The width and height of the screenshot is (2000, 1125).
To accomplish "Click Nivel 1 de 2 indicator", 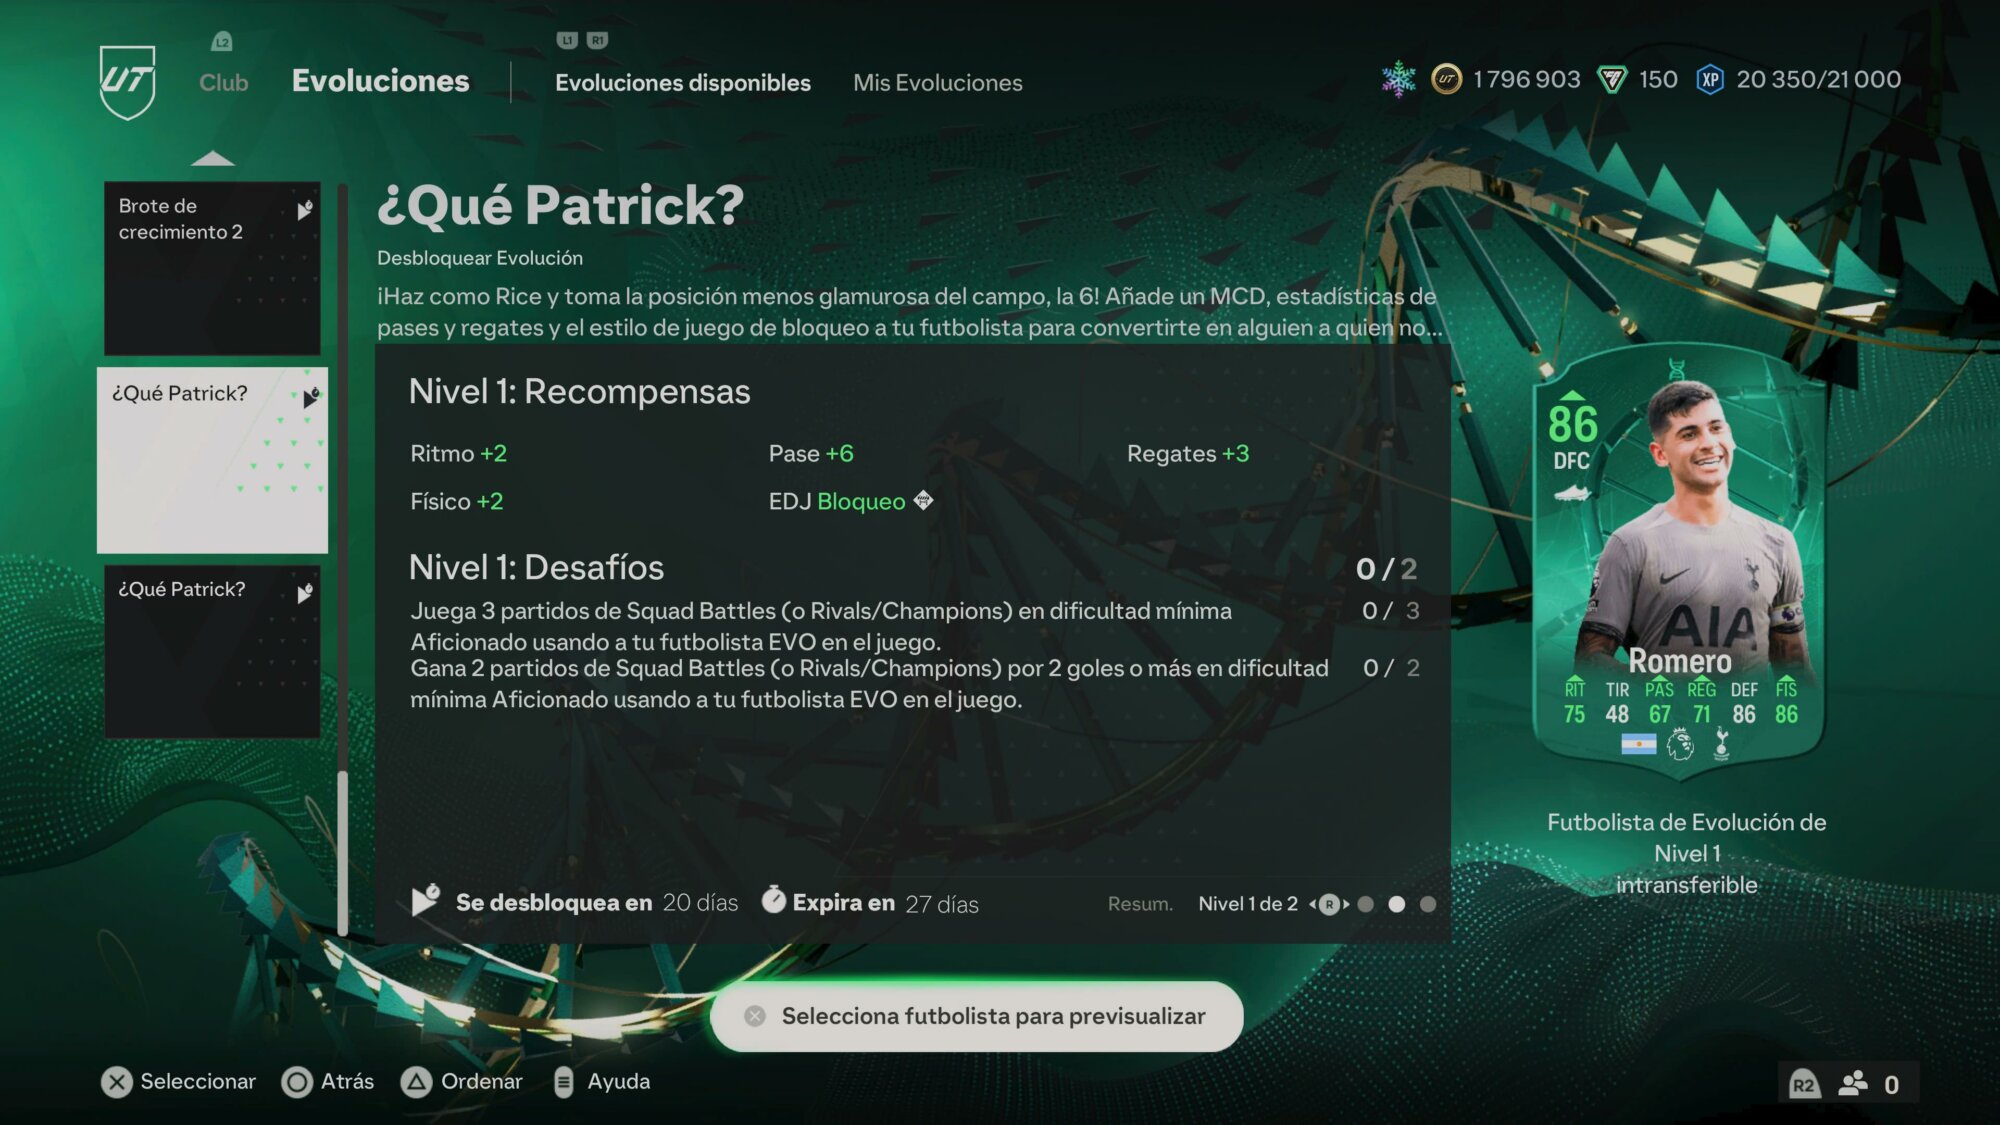I will (x=1248, y=904).
